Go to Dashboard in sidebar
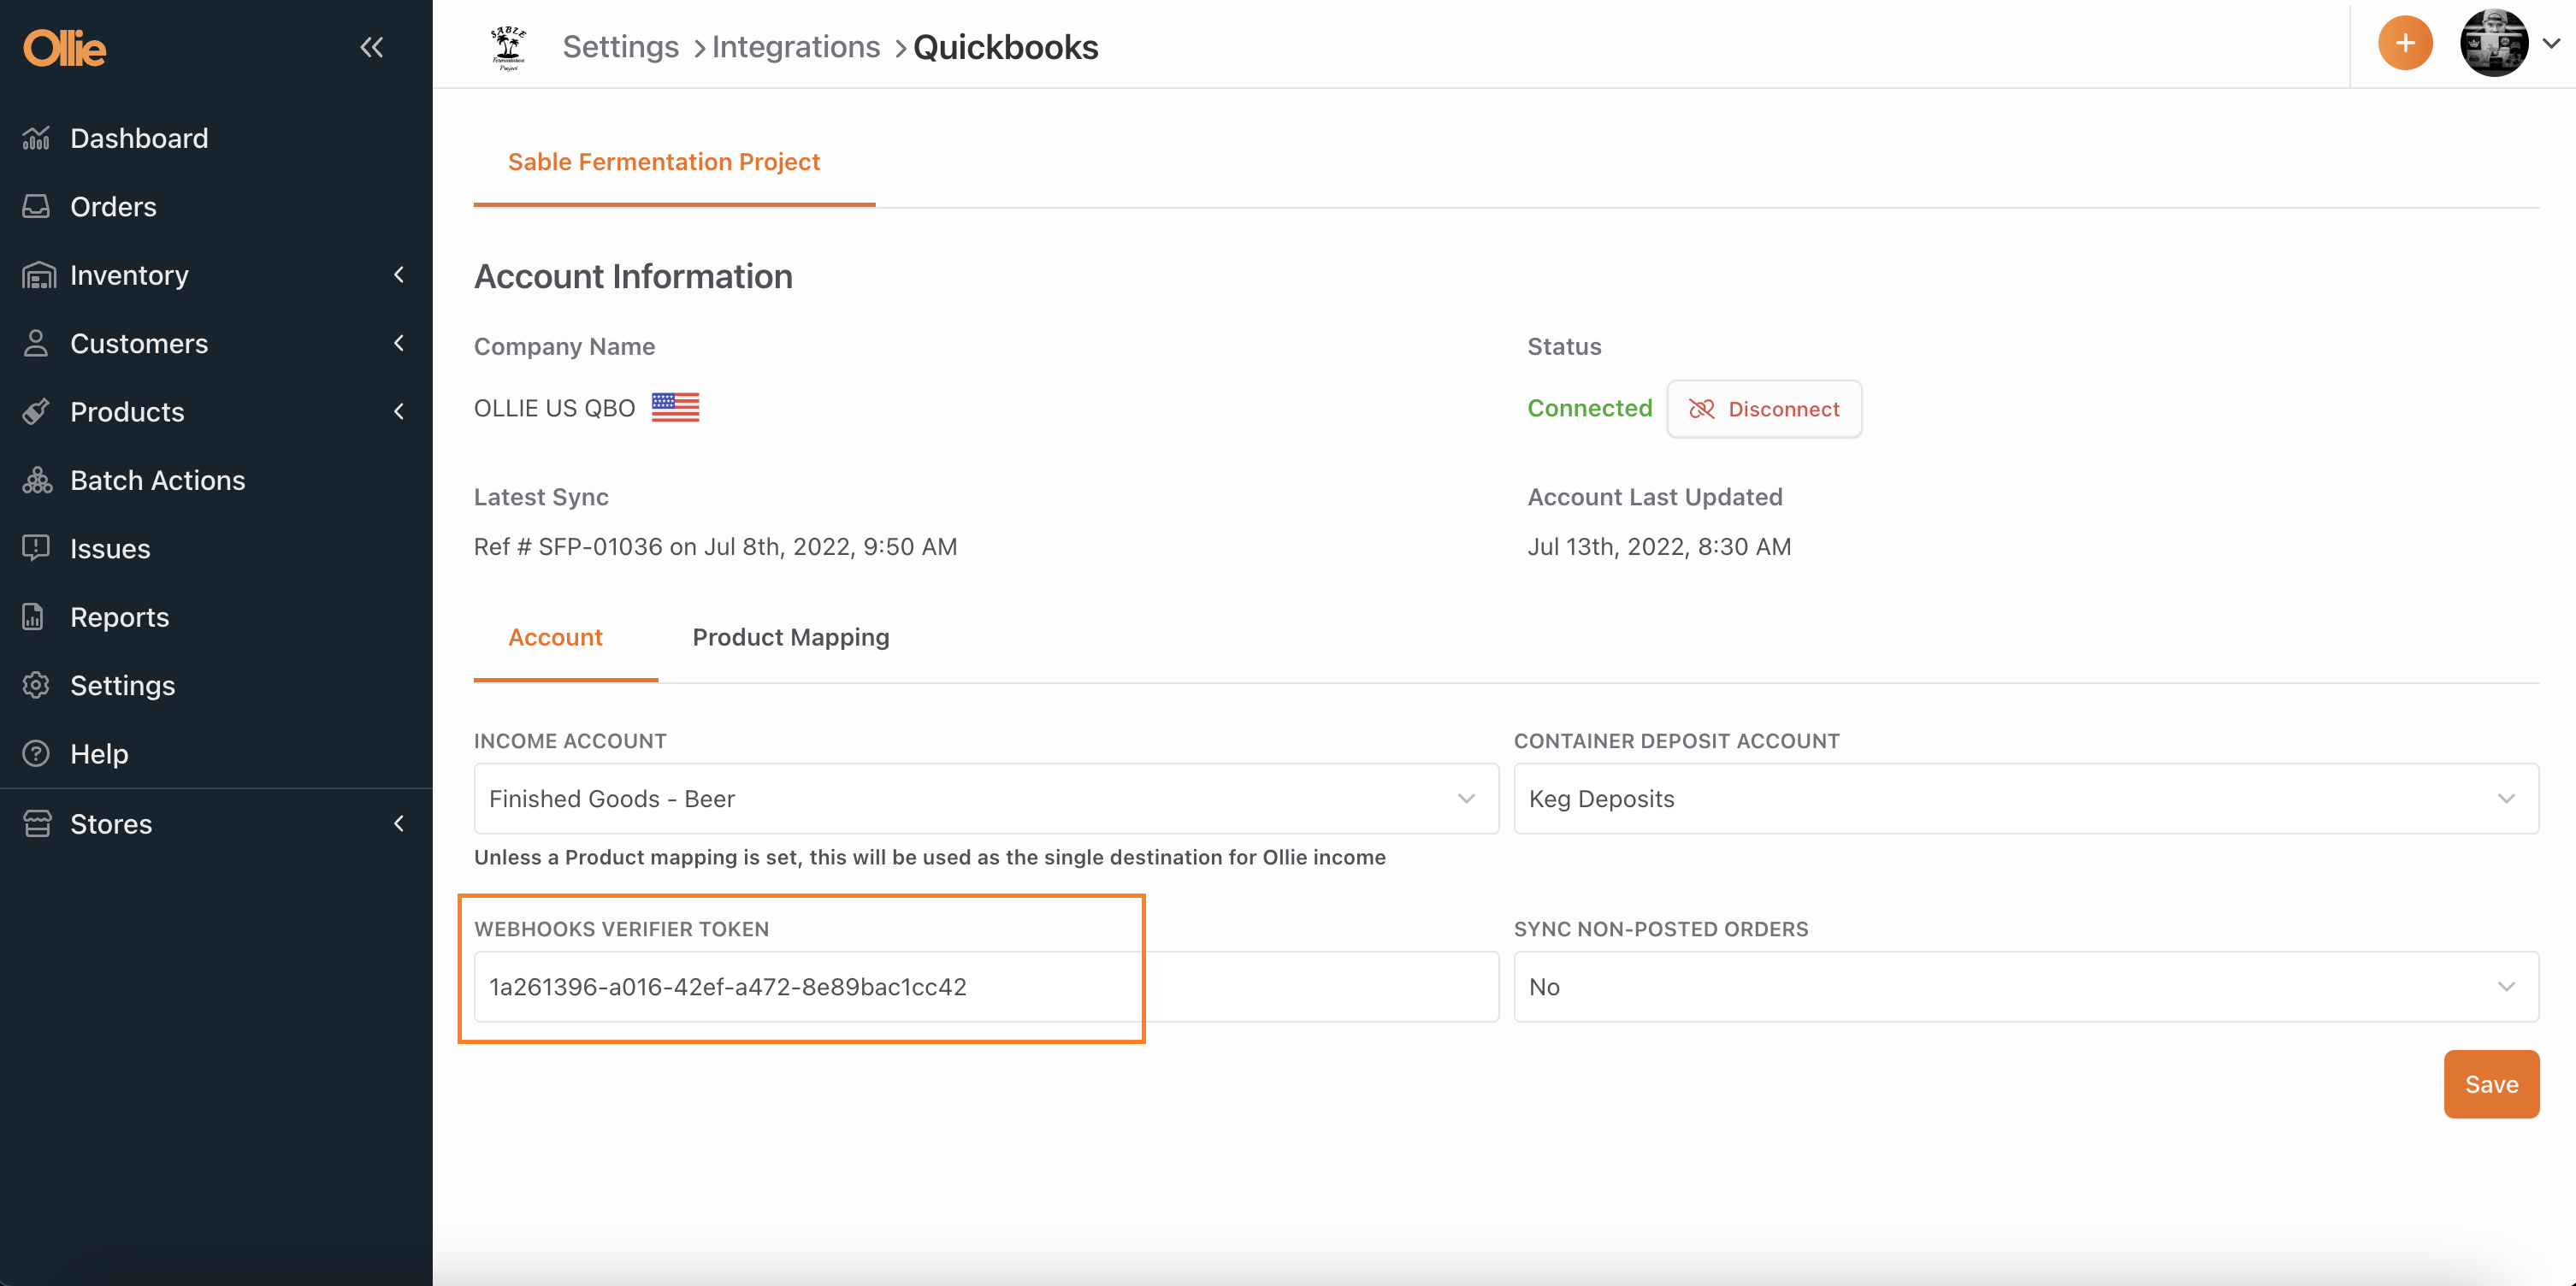 click(139, 138)
